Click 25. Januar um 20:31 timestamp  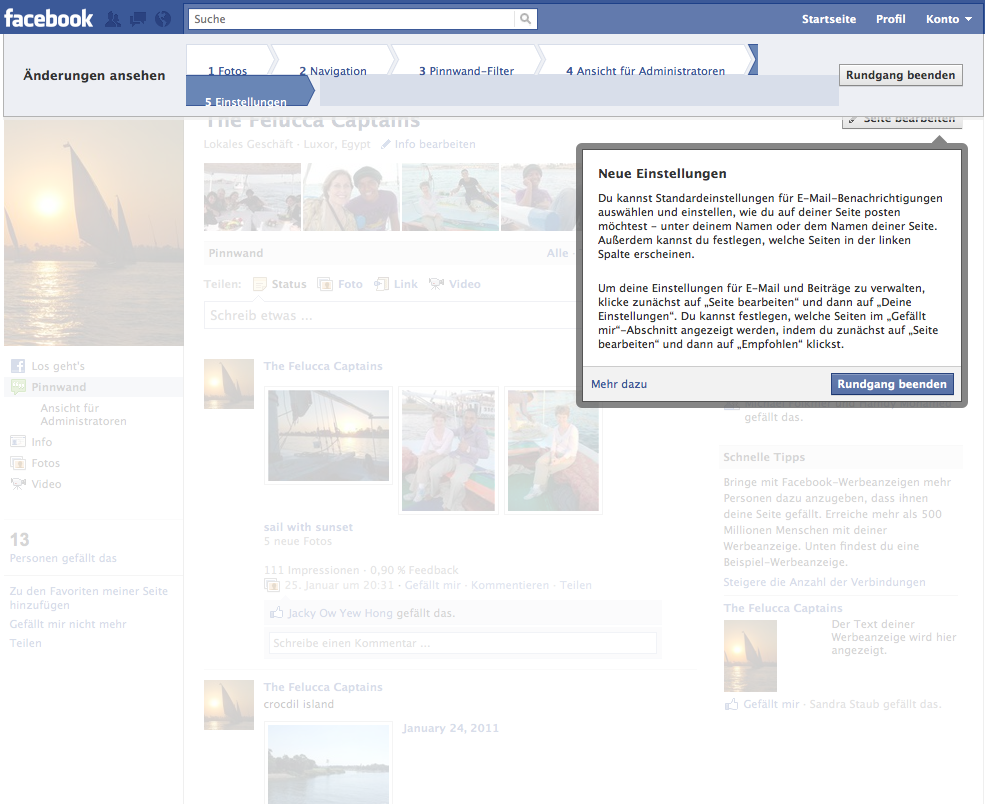point(339,585)
